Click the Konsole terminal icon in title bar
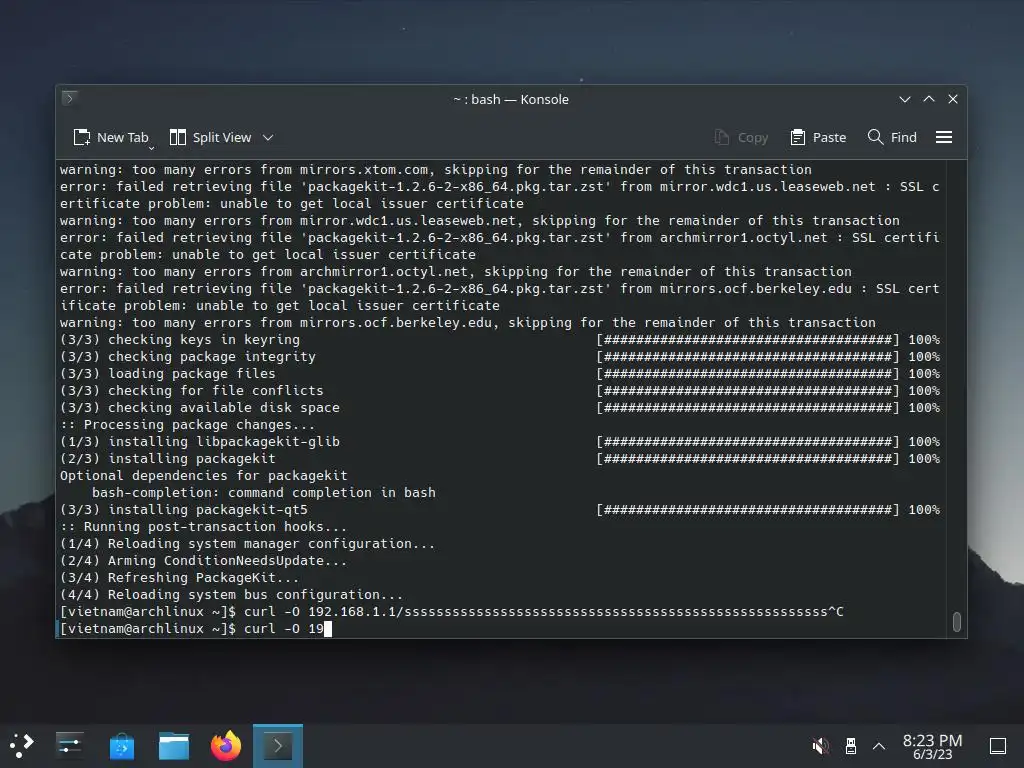 coord(70,99)
